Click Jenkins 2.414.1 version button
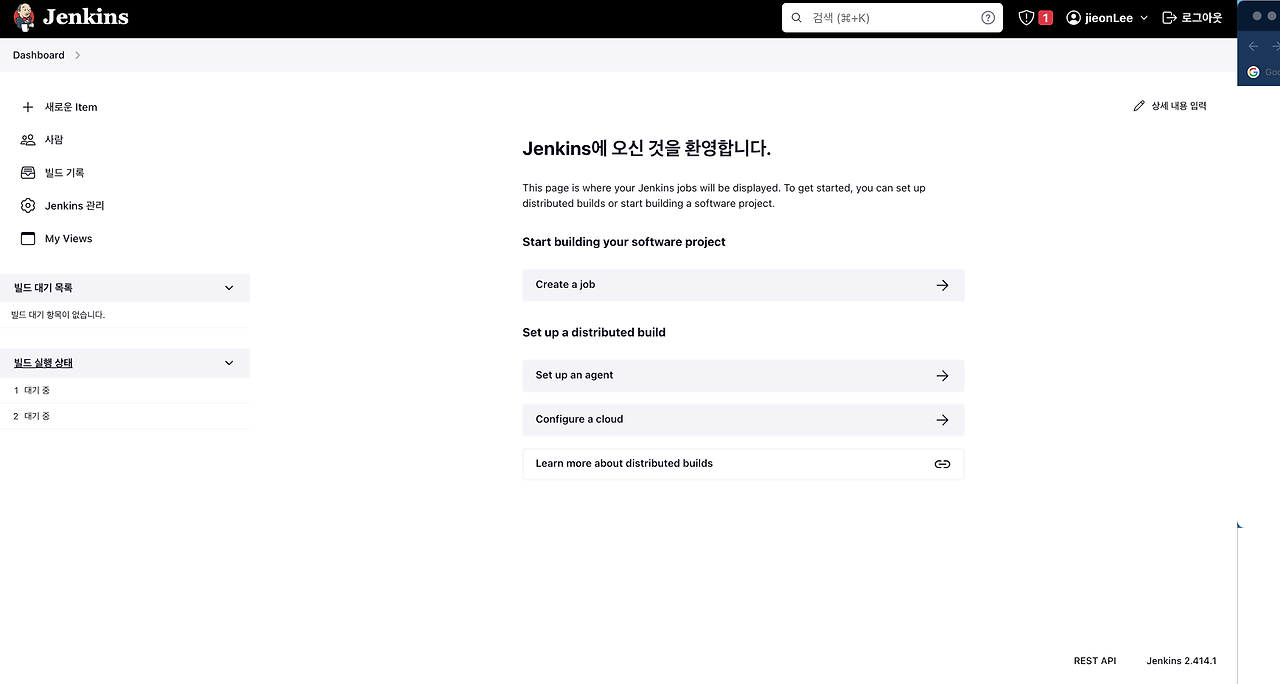 pos(1181,661)
